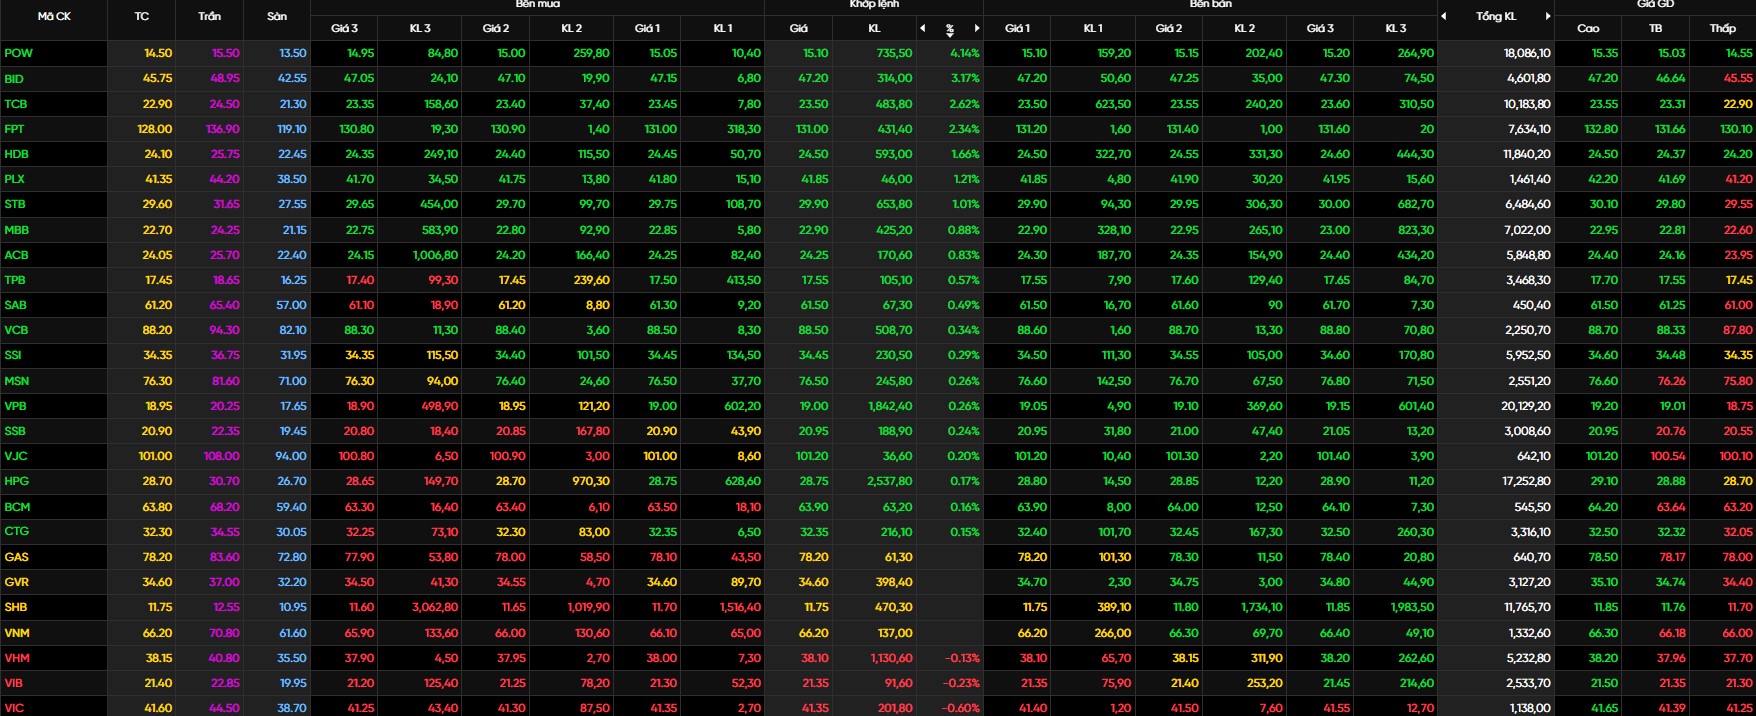Click the left arrow beside Tổng KL
Screen dimensions: 1756x716
[x=1444, y=16]
